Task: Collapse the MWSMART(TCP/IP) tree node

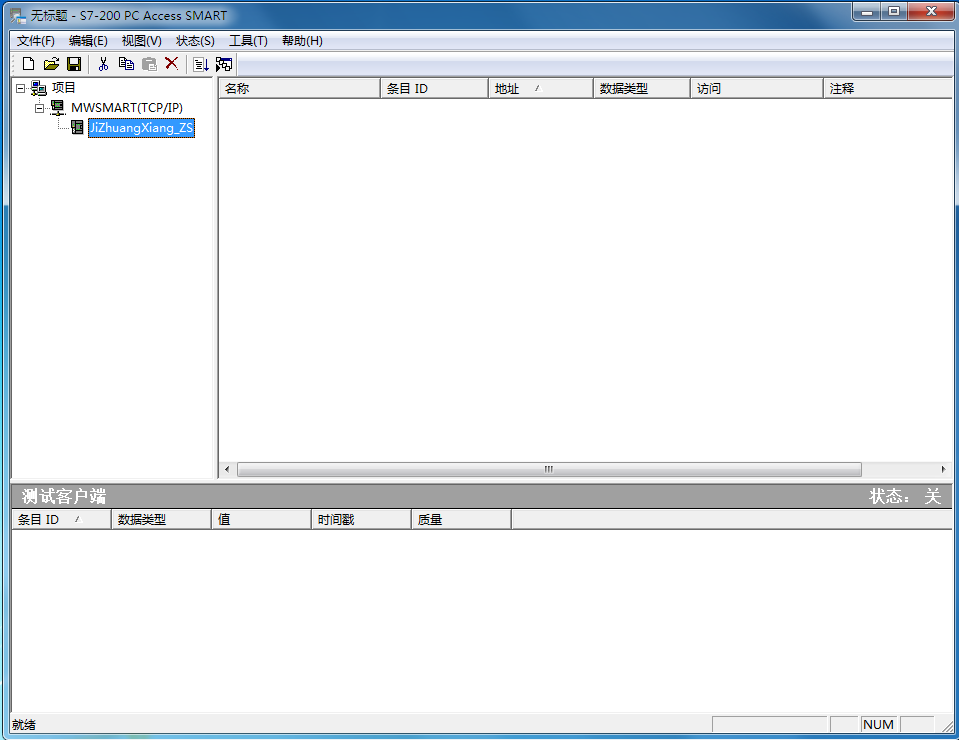Action: tap(40, 107)
